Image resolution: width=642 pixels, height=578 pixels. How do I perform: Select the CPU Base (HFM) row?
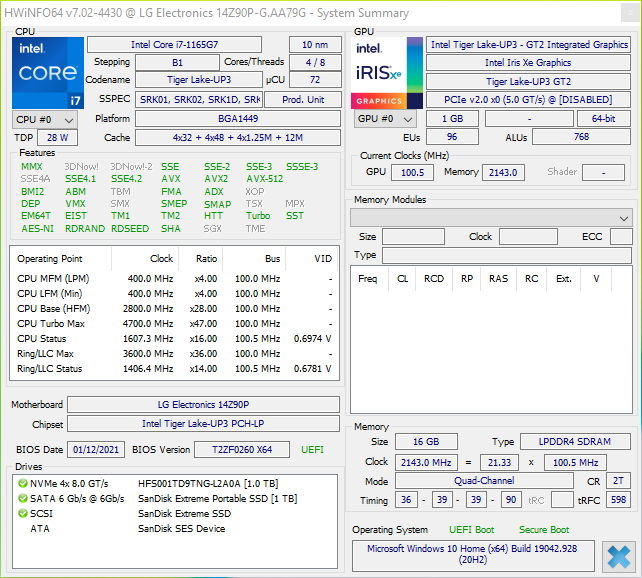(174, 308)
